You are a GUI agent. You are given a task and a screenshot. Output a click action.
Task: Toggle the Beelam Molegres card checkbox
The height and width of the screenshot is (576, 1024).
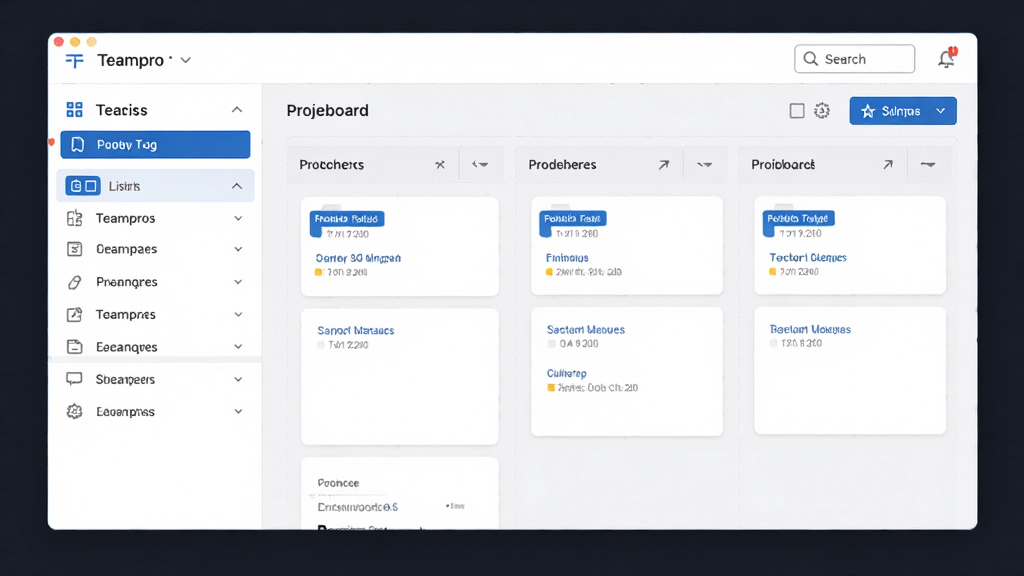coord(773,343)
